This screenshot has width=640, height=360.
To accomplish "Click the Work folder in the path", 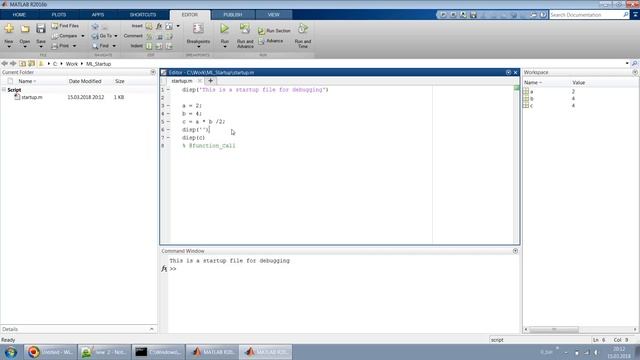I will pyautogui.click(x=72, y=64).
